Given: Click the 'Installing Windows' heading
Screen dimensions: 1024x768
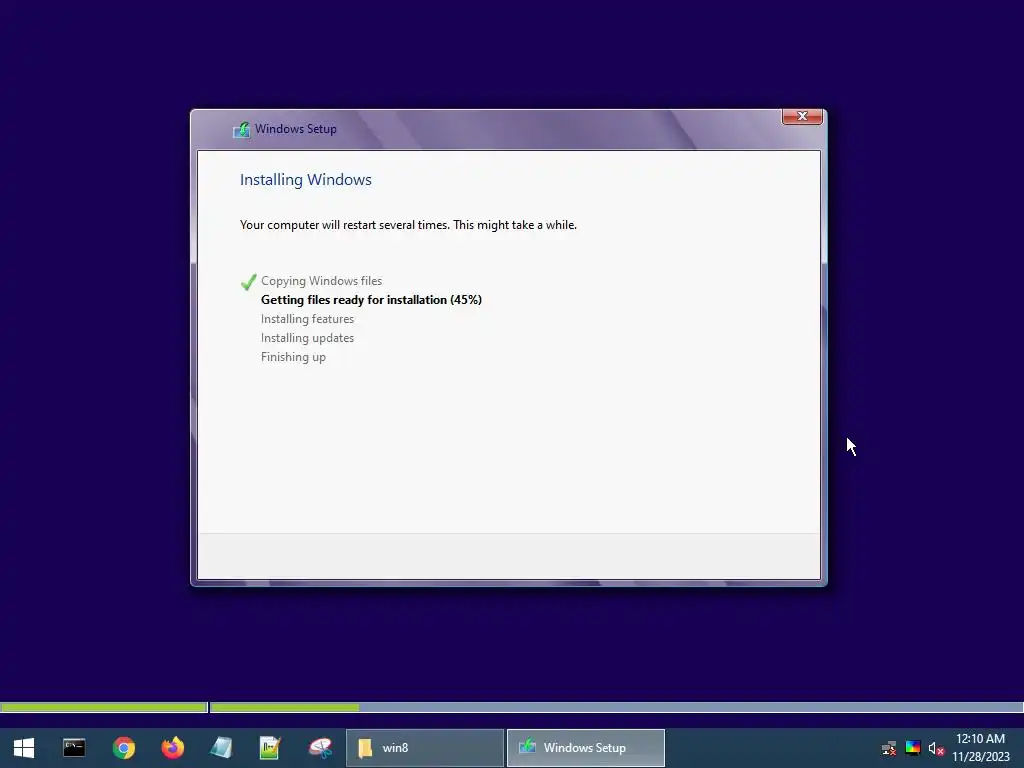Looking at the screenshot, I should 306,180.
